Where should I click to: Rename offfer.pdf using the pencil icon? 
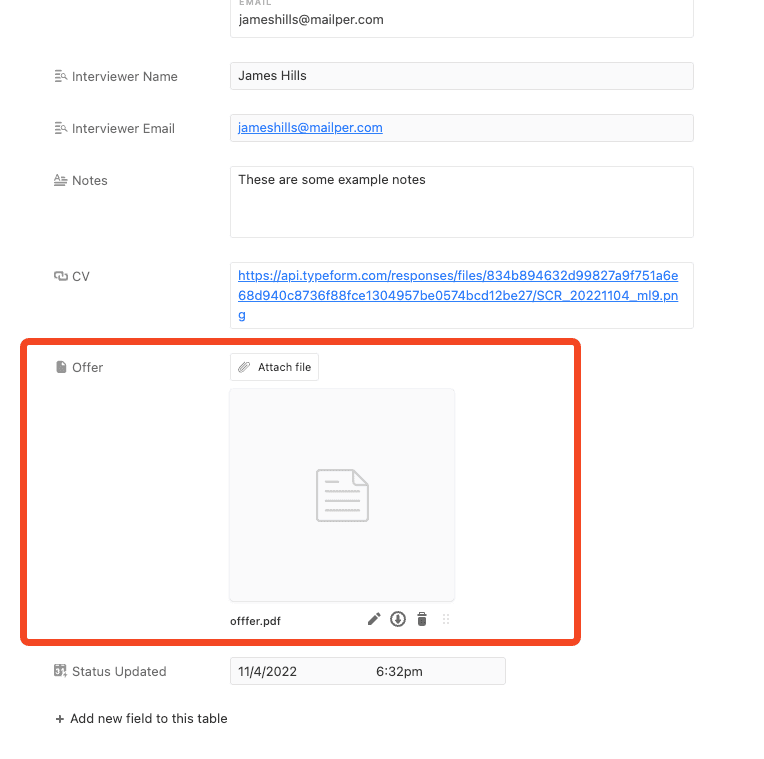374,619
